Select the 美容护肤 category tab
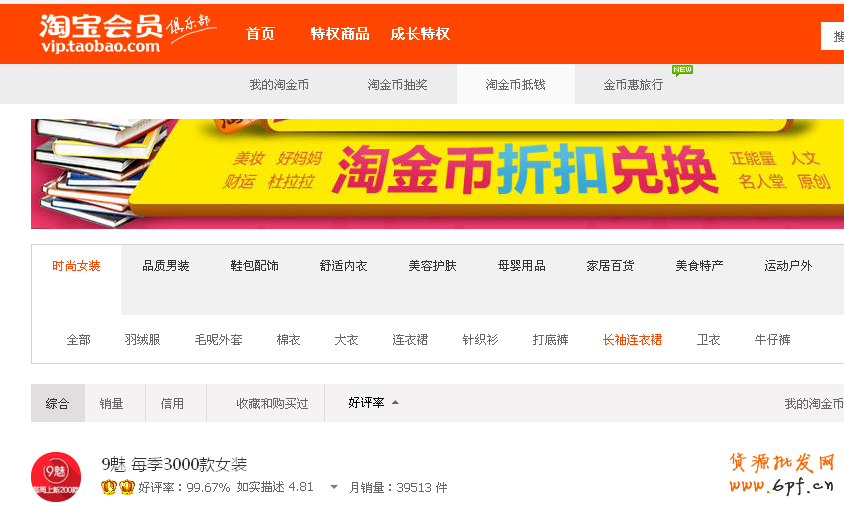Viewport: 844px width, 507px height. click(432, 266)
